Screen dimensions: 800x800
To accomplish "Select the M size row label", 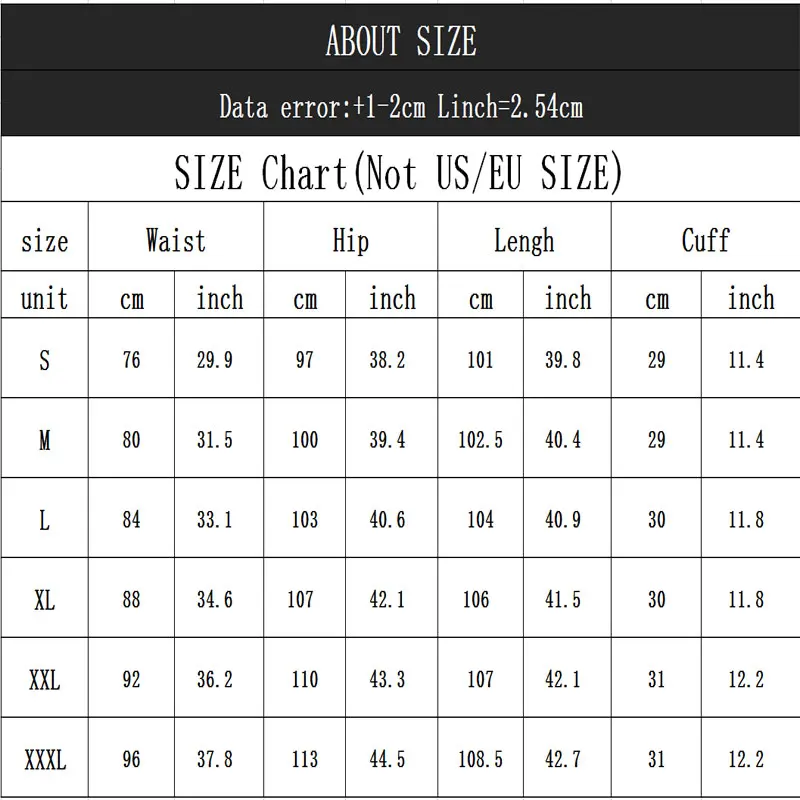I will click(x=44, y=440).
